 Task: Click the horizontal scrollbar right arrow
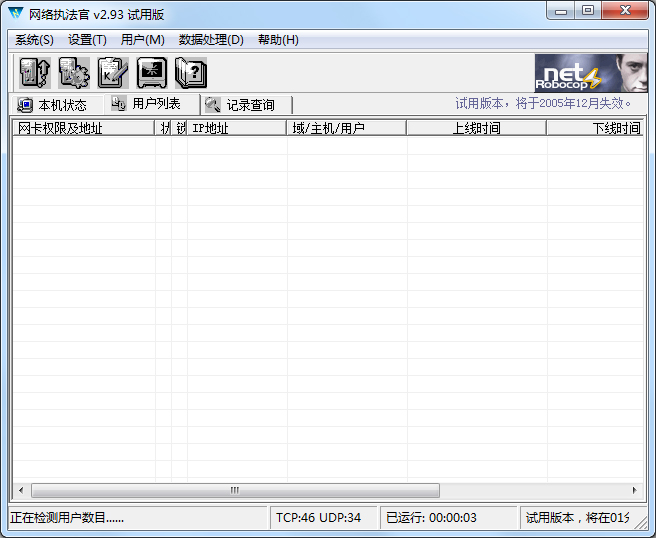pos(634,491)
